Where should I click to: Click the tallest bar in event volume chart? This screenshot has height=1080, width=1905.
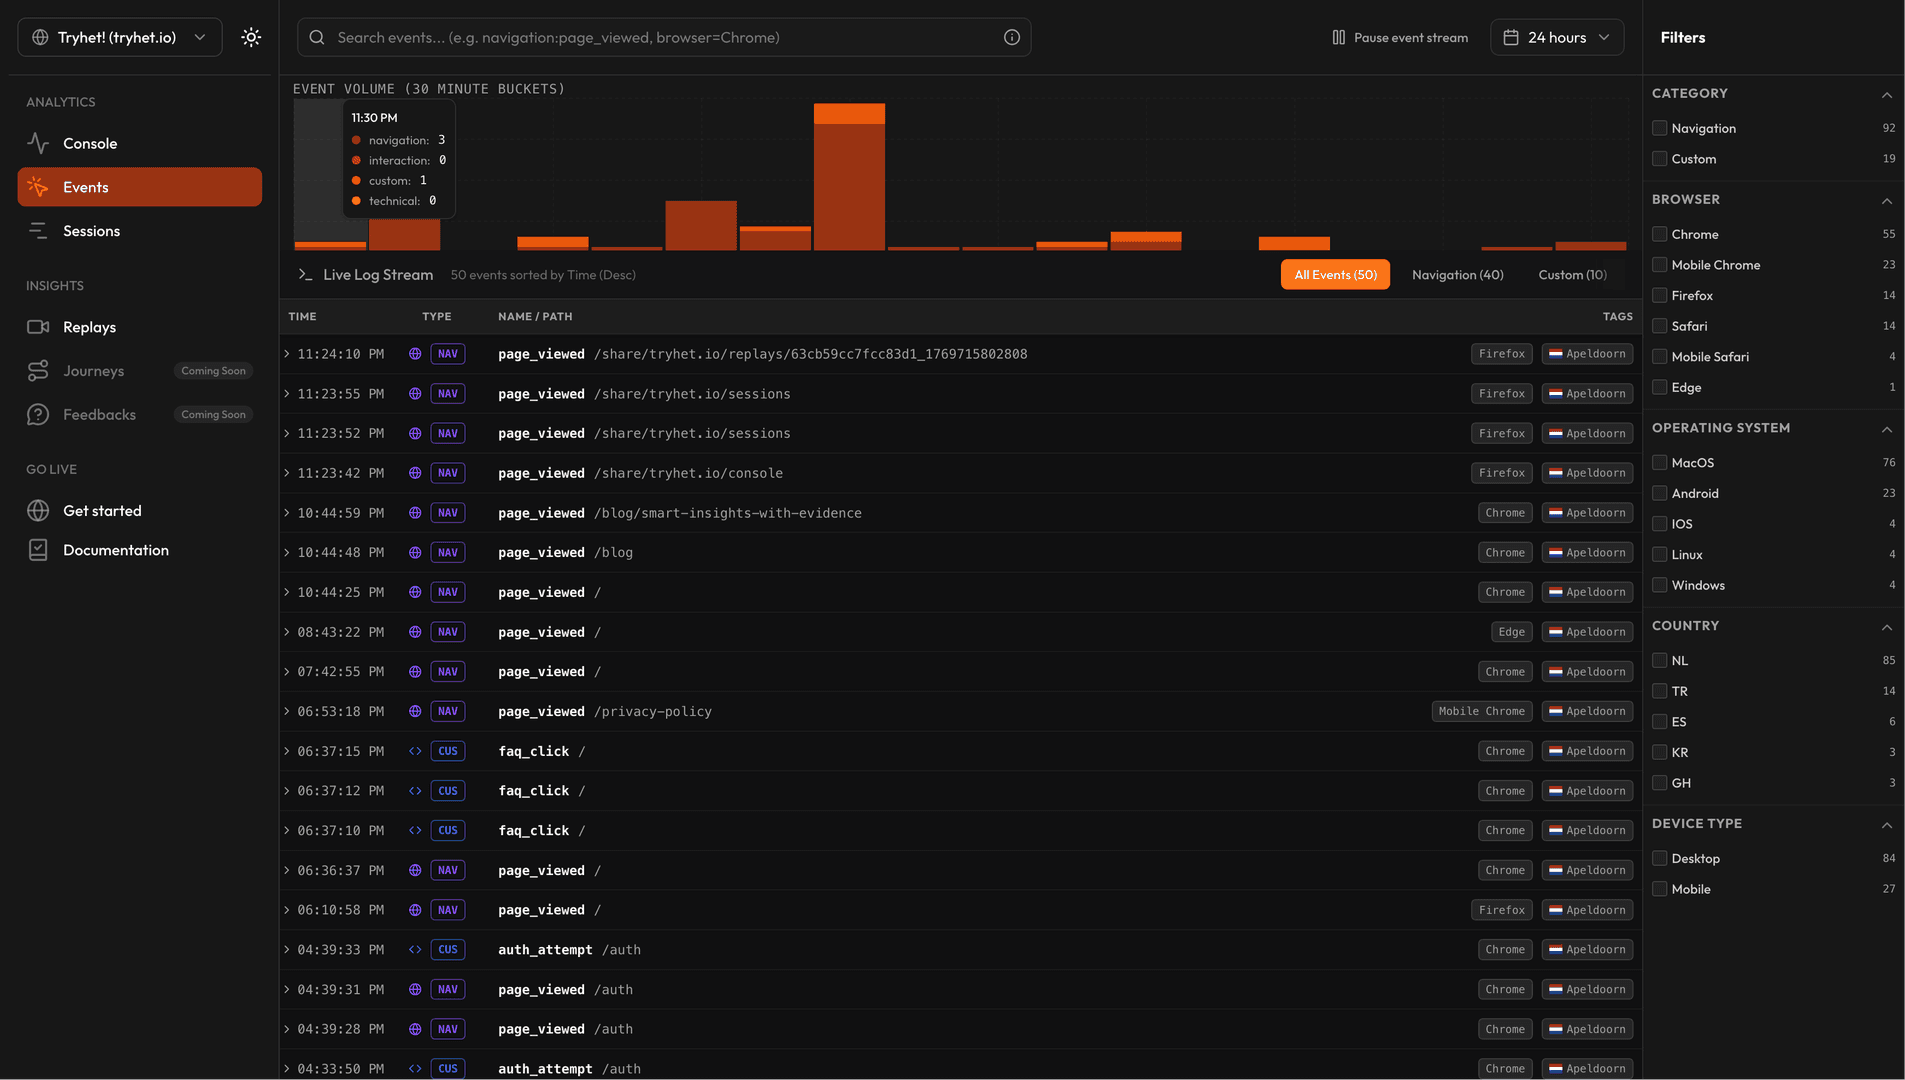(849, 180)
